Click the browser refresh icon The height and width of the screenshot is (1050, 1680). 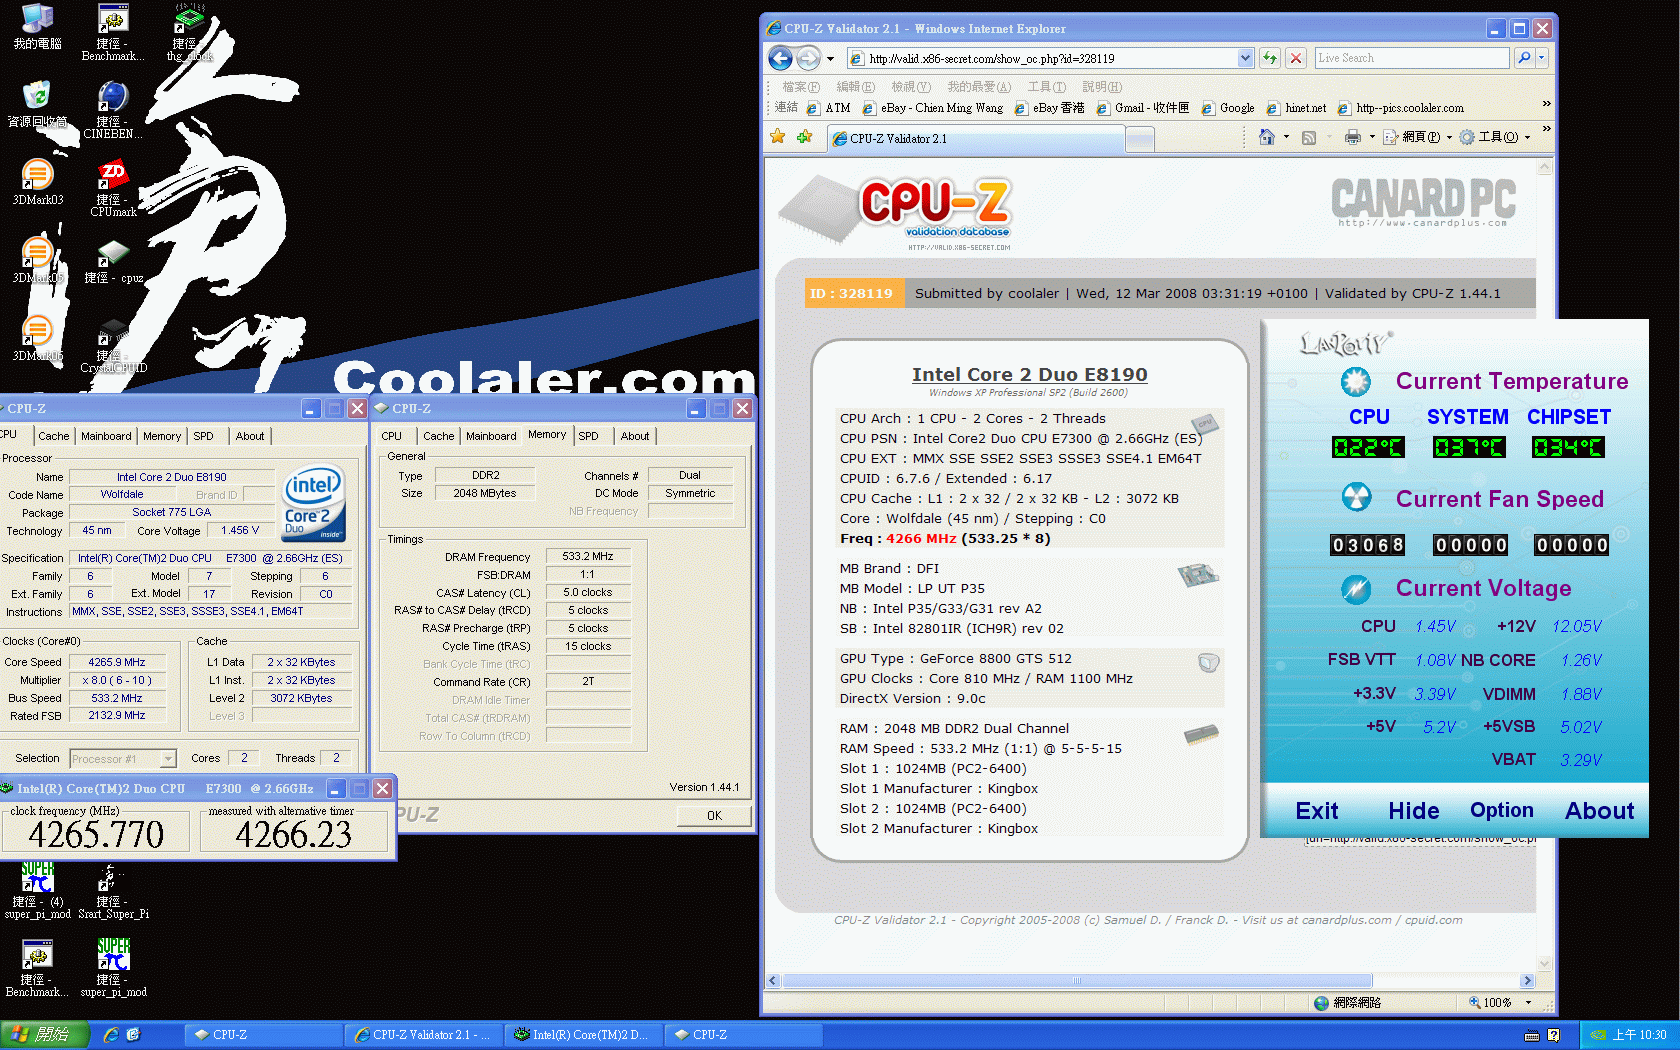click(1269, 58)
